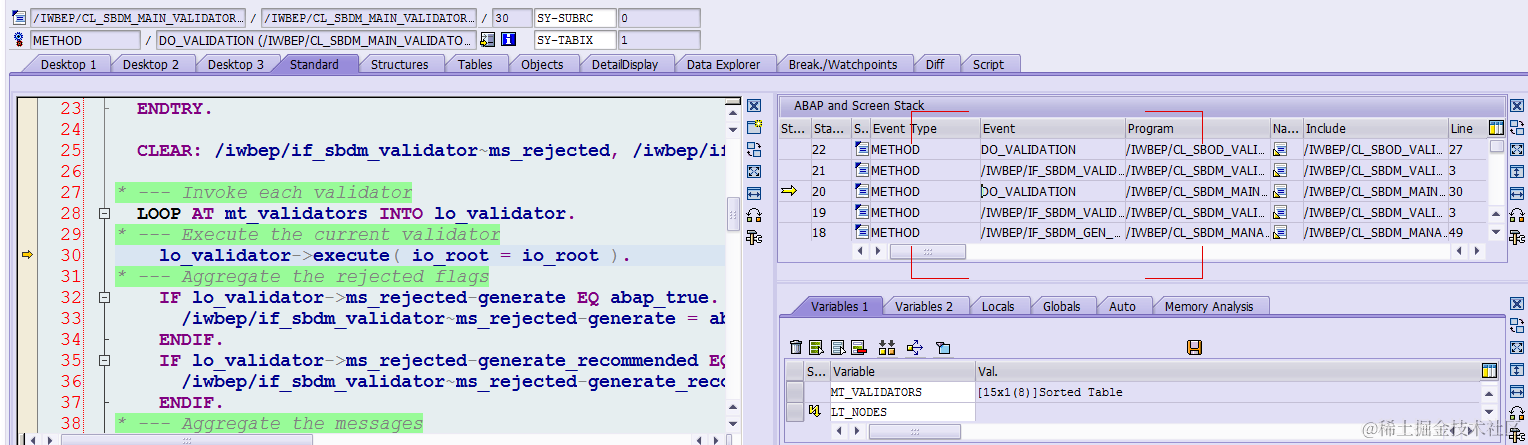Open the Script tab
This screenshot has height=445, width=1528.
pos(988,64)
